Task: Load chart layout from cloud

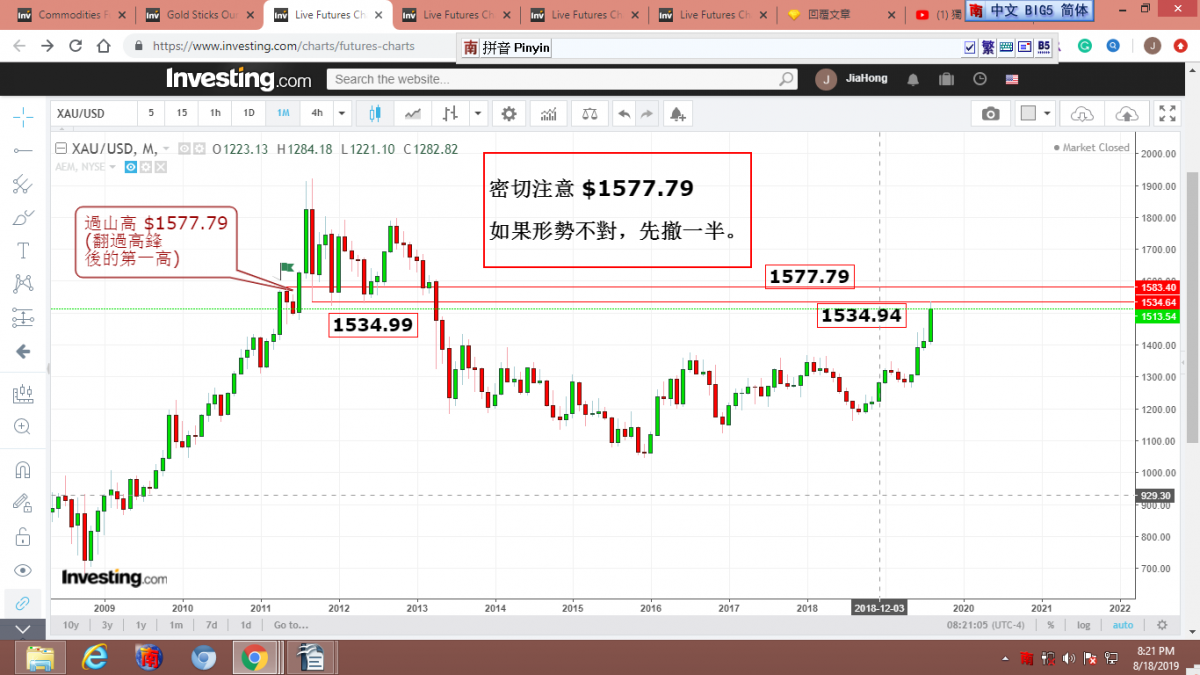Action: [1083, 114]
